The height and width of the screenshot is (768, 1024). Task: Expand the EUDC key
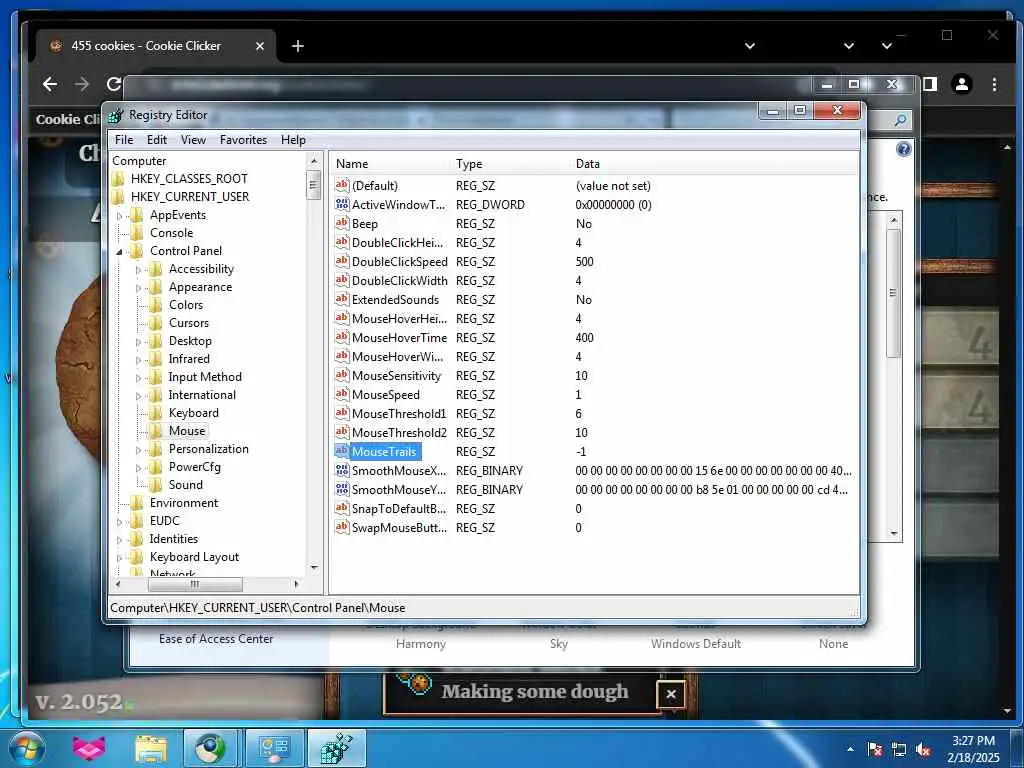click(120, 522)
